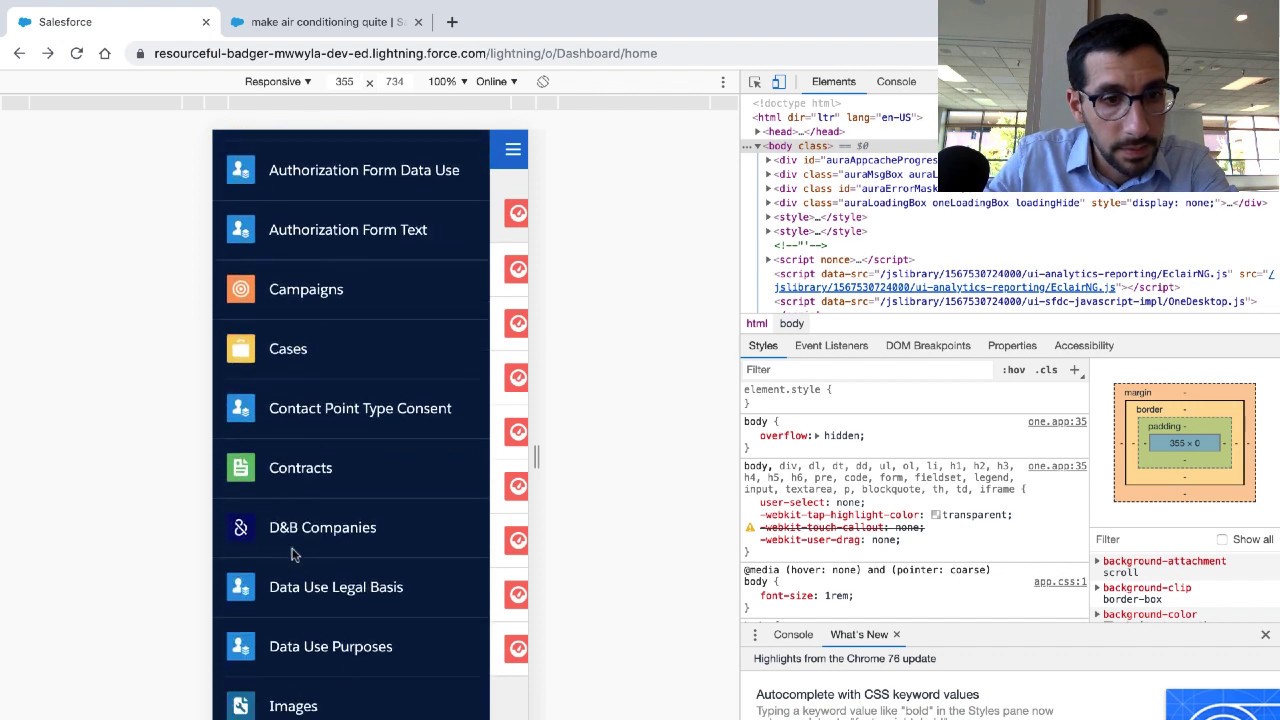The height and width of the screenshot is (720, 1280).
Task: Click the transparent color swatch
Action: tap(936, 515)
